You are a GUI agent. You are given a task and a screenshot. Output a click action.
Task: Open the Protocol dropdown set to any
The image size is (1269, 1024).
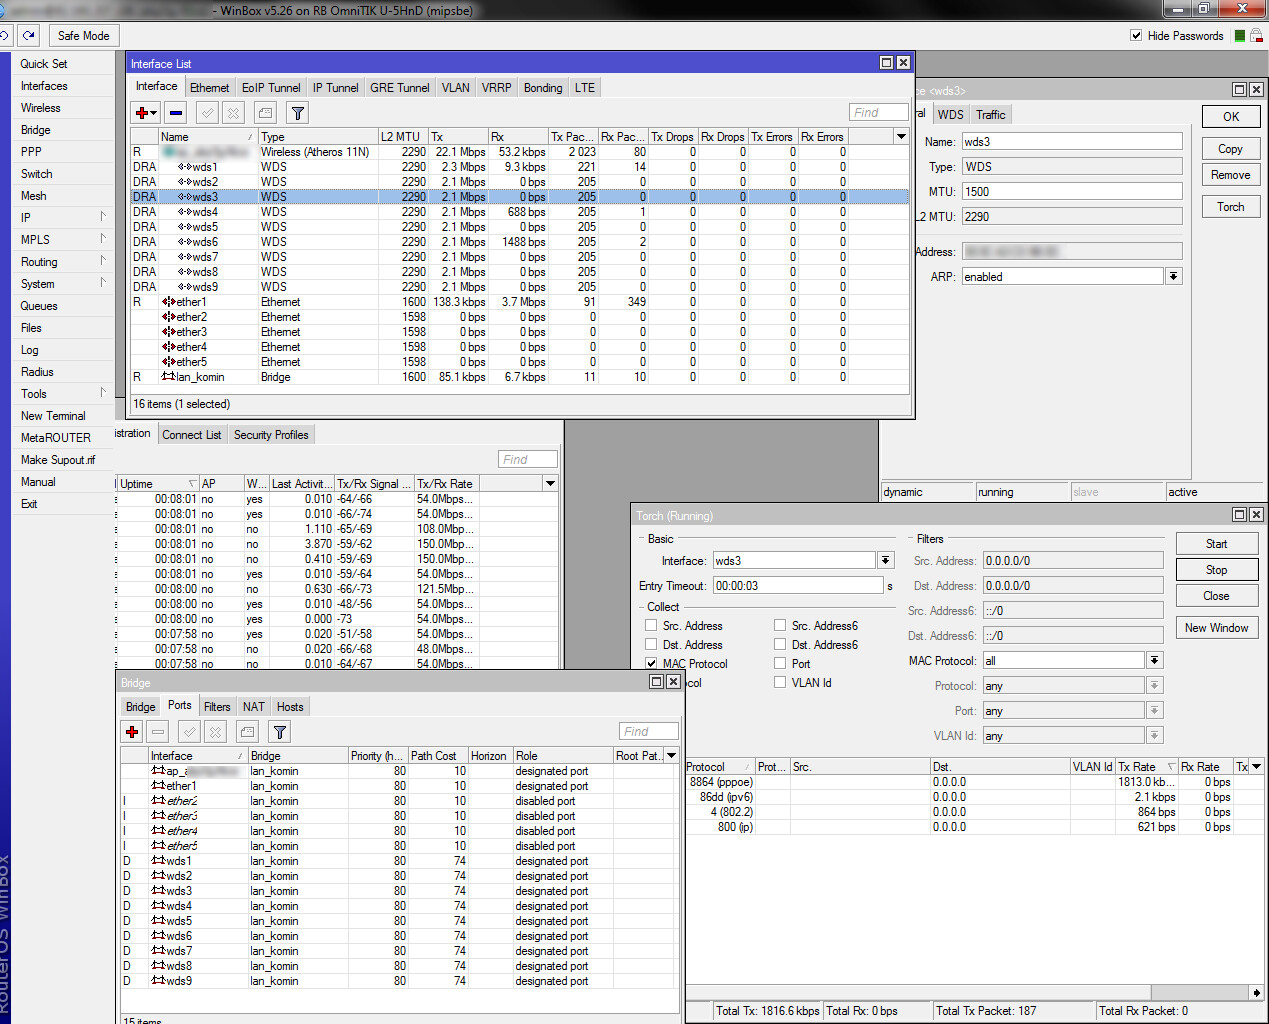pyautogui.click(x=1156, y=685)
